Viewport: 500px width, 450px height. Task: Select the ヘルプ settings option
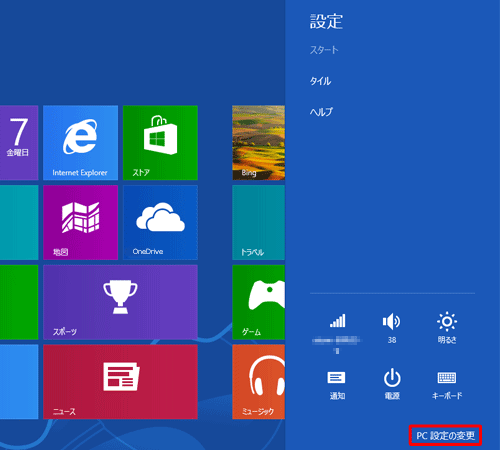[321, 112]
